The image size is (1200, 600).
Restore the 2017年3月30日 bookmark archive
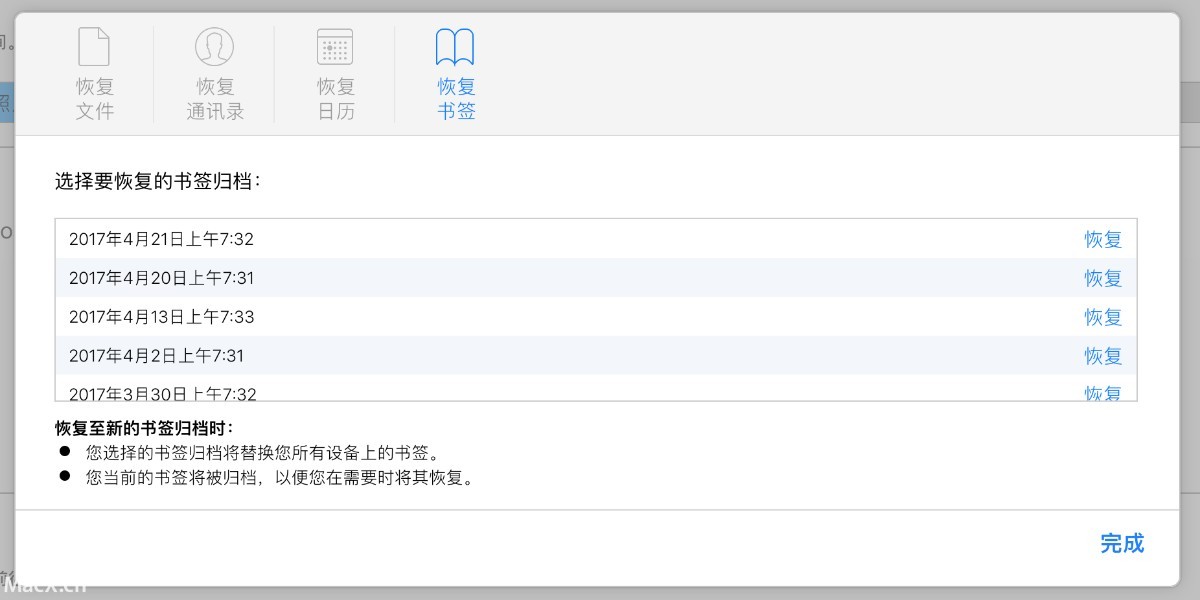click(x=1103, y=393)
